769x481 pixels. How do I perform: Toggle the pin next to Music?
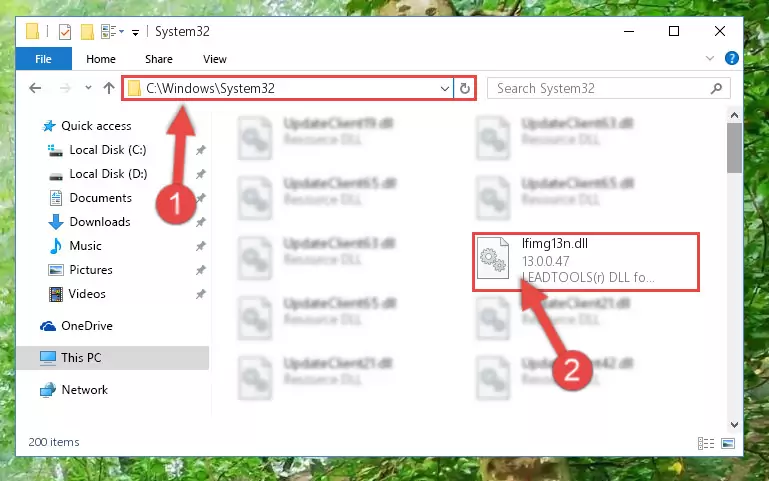pyautogui.click(x=201, y=246)
